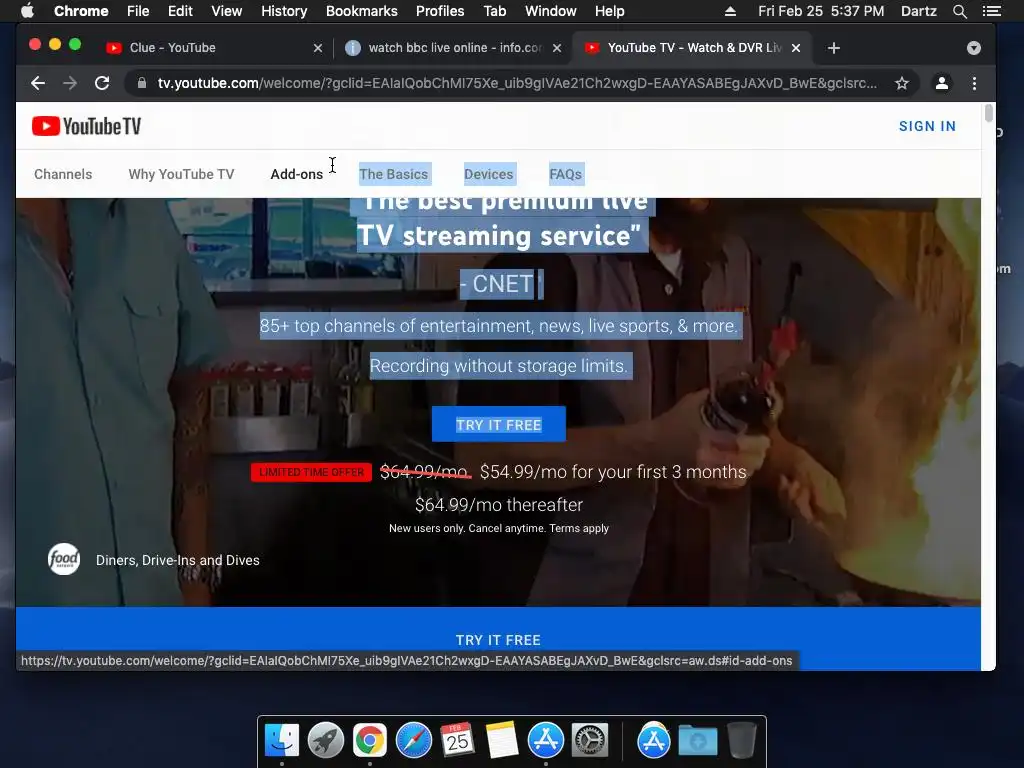This screenshot has width=1024, height=768.
Task: Open the Chrome profile avatar icon
Action: tap(942, 83)
